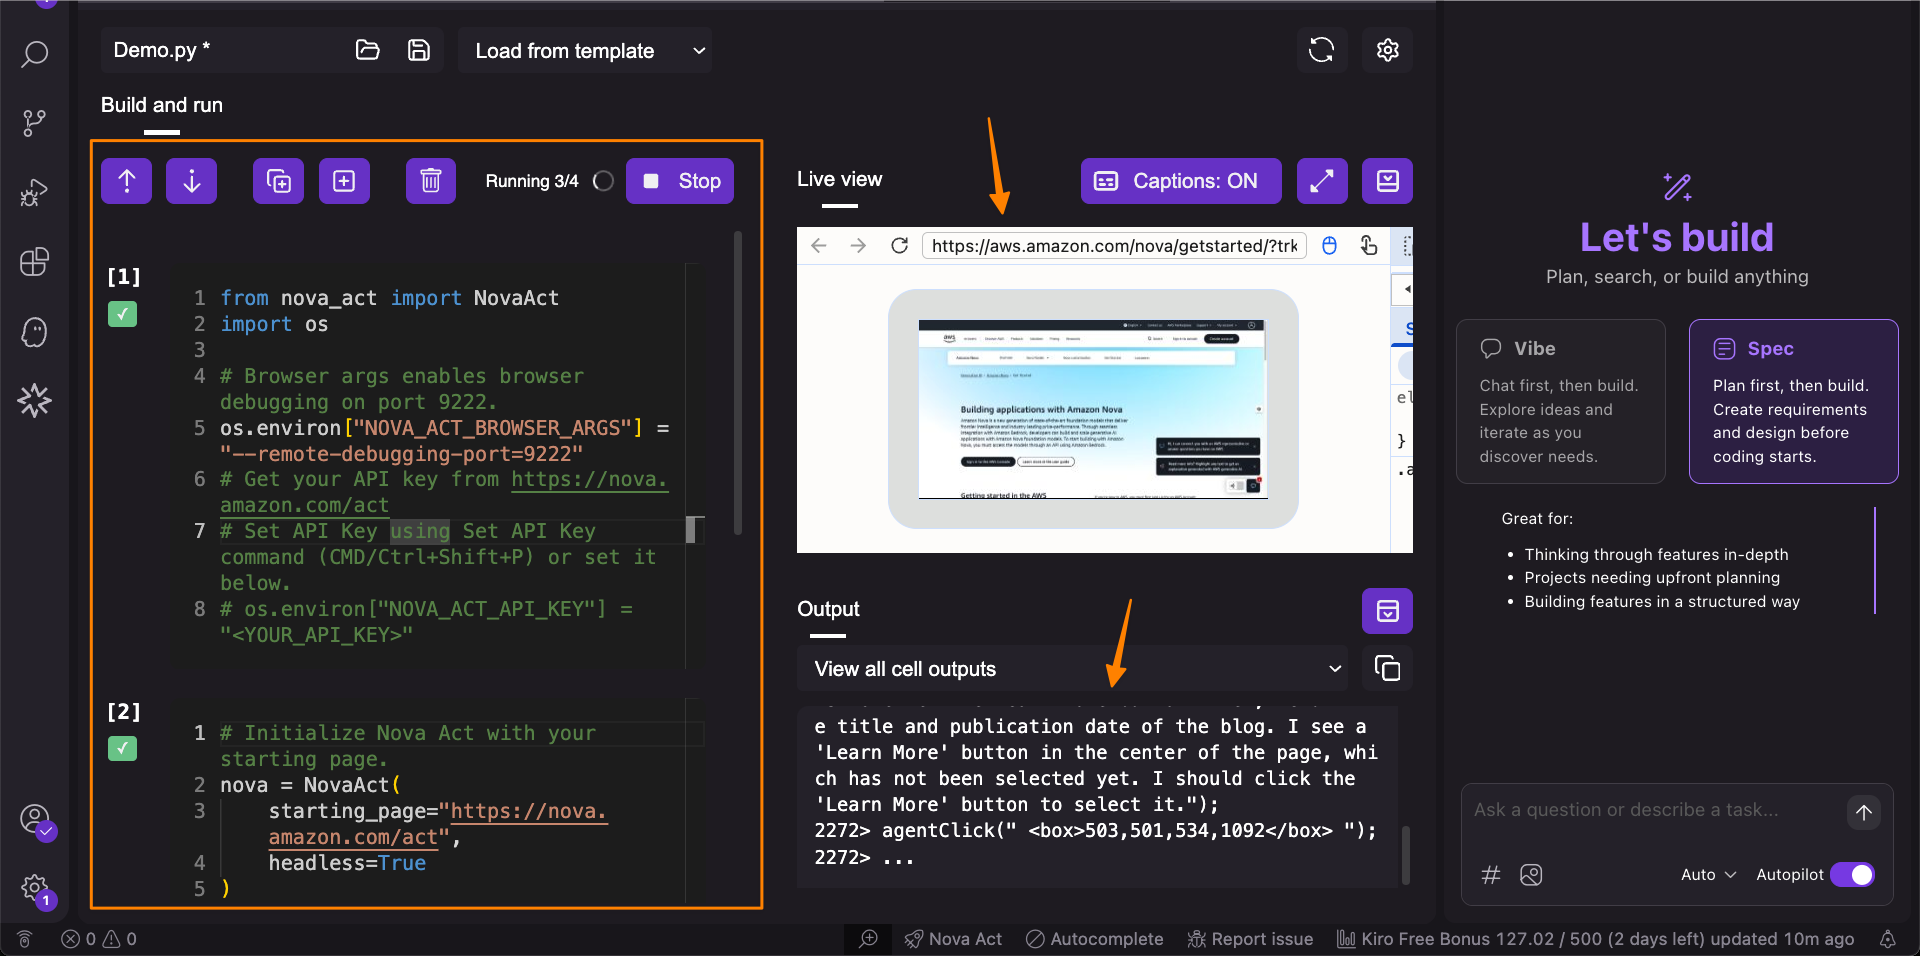Move cell down with arrow button
This screenshot has width=1920, height=956.
tap(192, 181)
